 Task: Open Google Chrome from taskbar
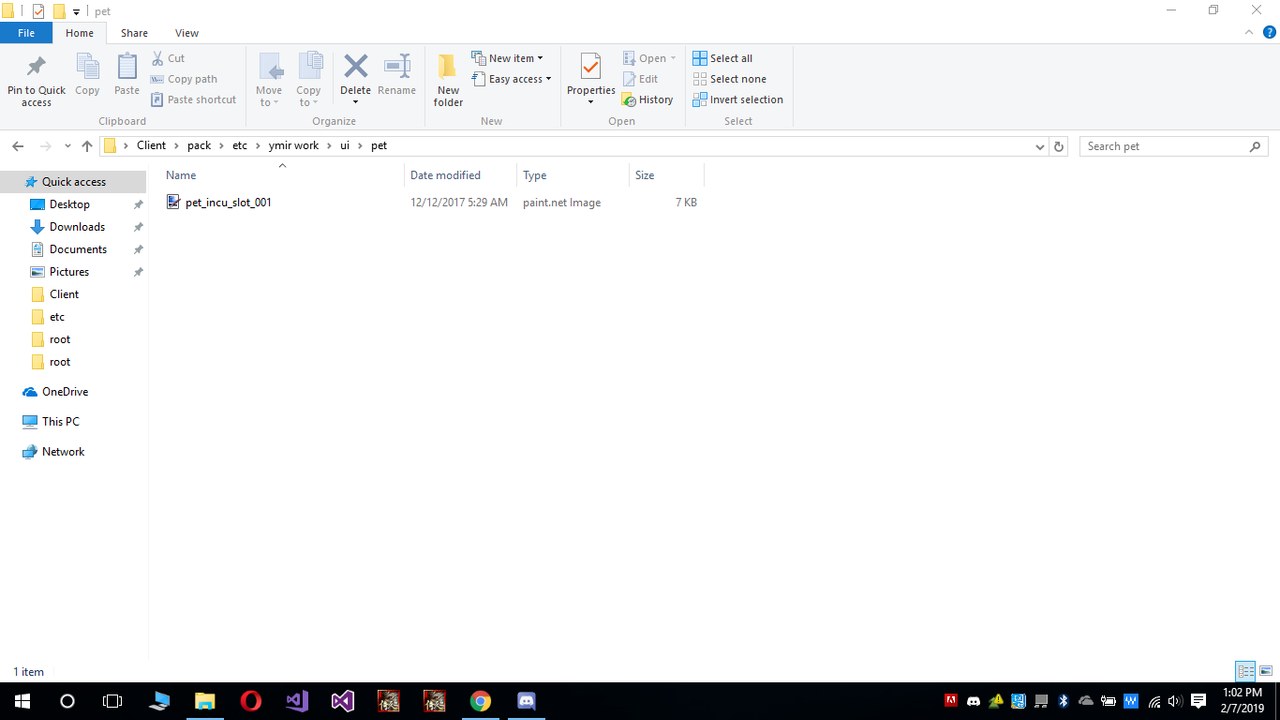click(x=481, y=701)
